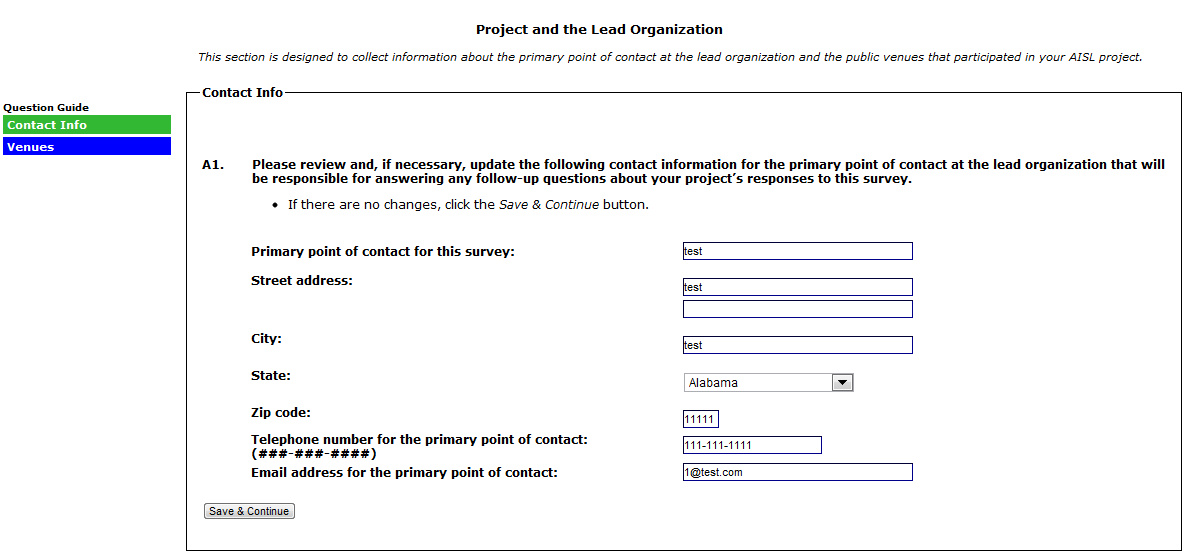Select the empty second street address field
The height and width of the screenshot is (559, 1191).
click(797, 309)
